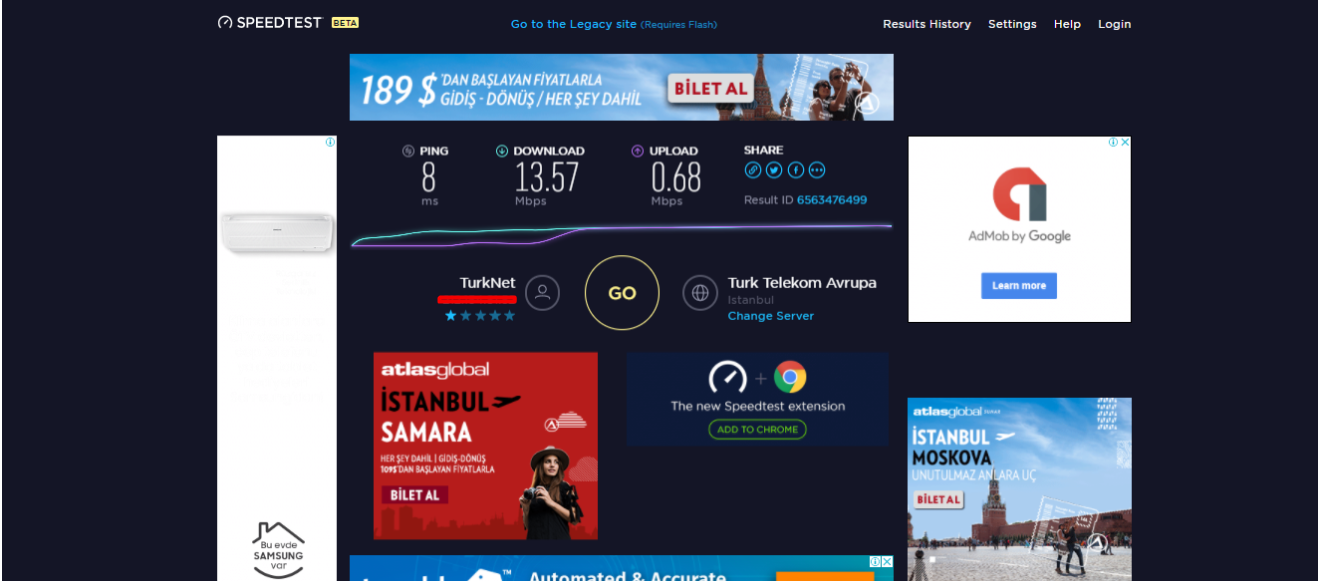Click the Samsung house logo in the left ad
The height and width of the screenshot is (581, 1318).
click(x=278, y=549)
